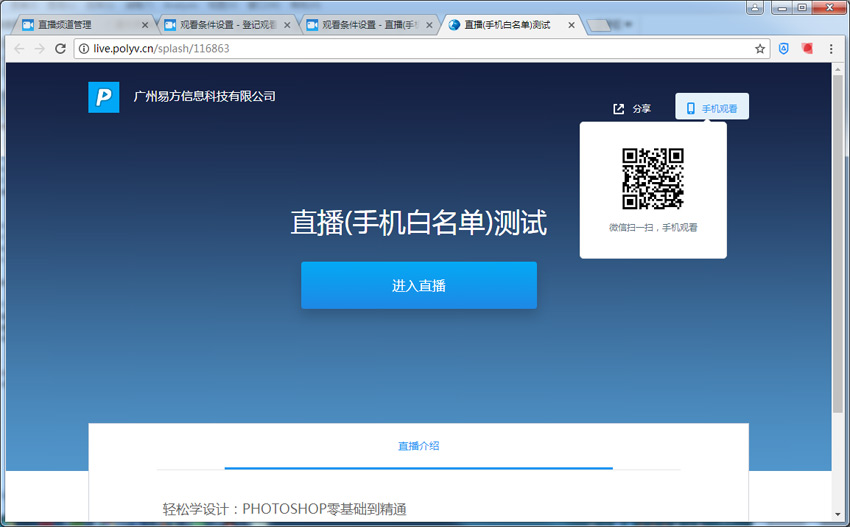The height and width of the screenshot is (527, 850).
Task: Switch to the 直播频道管理 tab
Action: tap(78, 25)
